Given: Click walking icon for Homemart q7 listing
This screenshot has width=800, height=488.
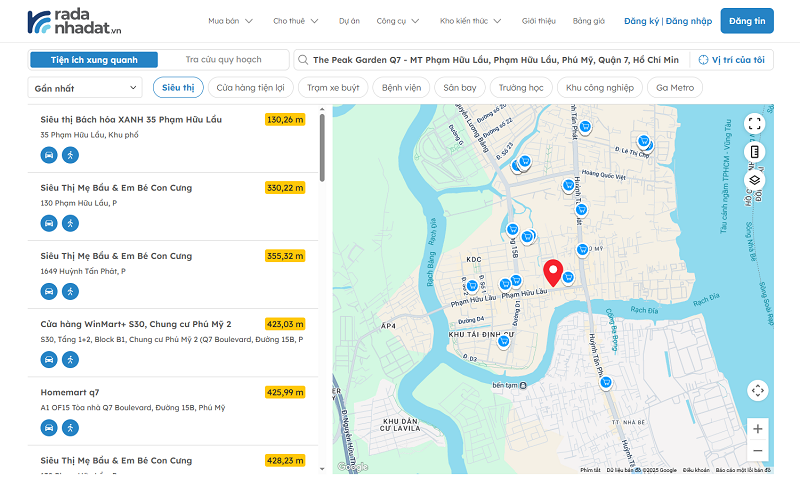Looking at the screenshot, I should [70, 428].
